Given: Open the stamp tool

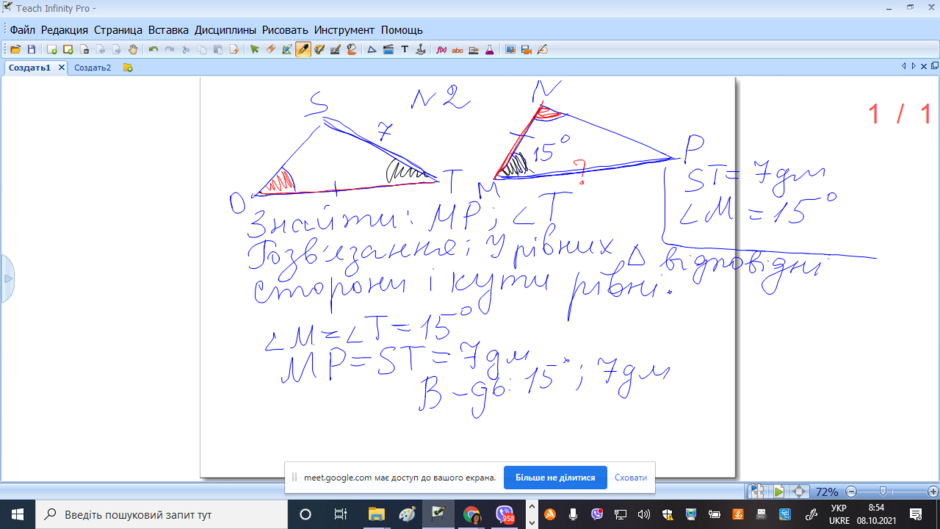Looking at the screenshot, I should (421, 50).
